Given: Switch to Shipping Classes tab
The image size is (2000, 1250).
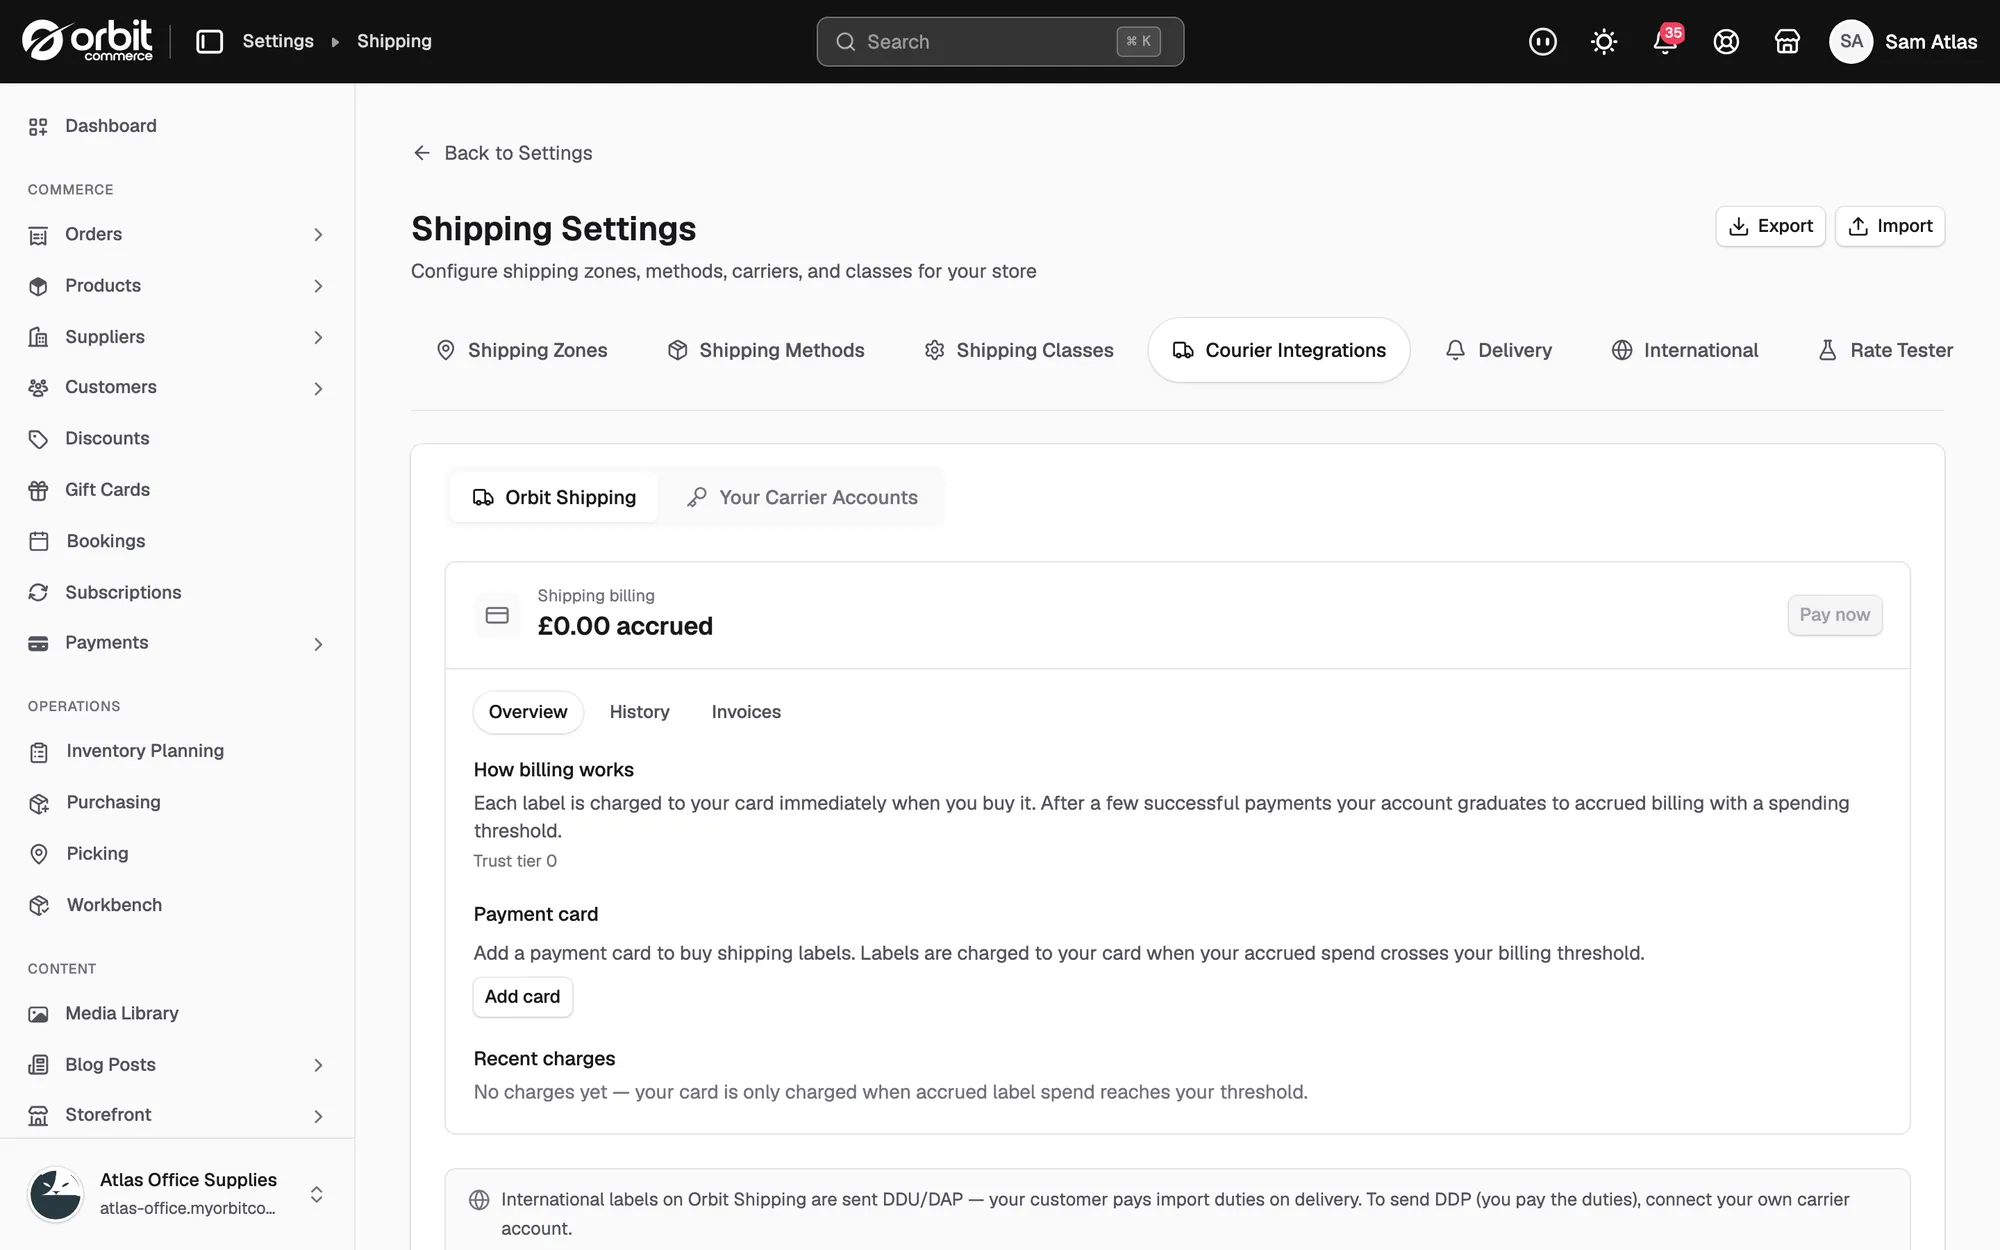Looking at the screenshot, I should 1019,350.
